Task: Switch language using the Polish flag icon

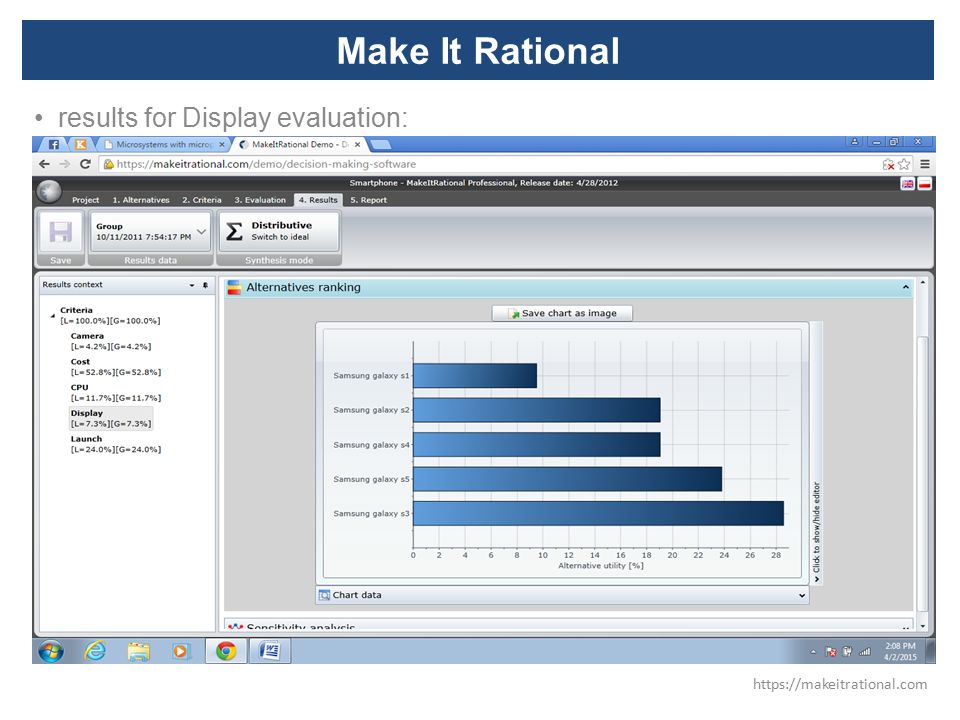Action: coord(924,184)
